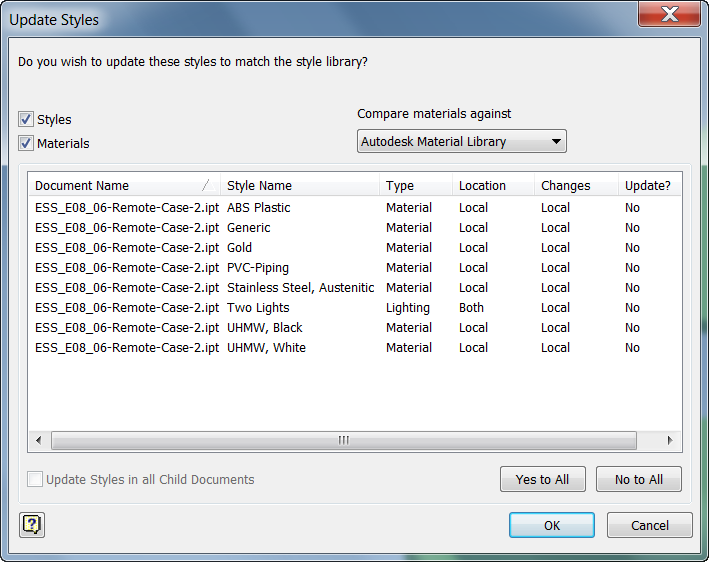Sort by Type column header
Viewport: 709px width, 562px height.
416,185
